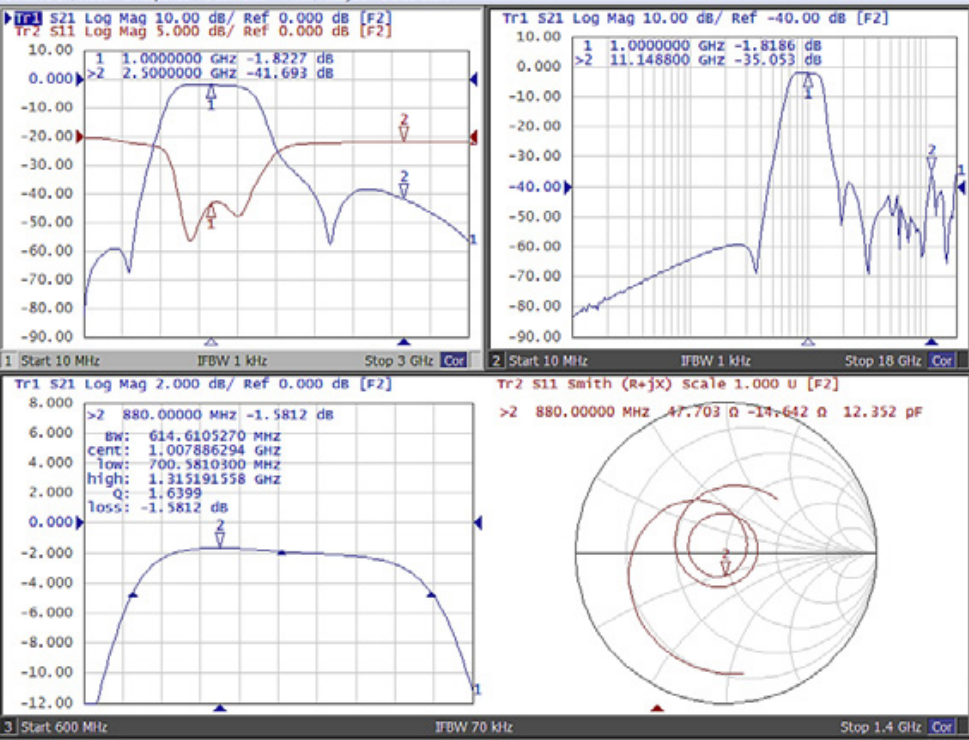Click the BW 614.6105270 MHz readout
Viewport: 969px width, 740px height.
192,436
